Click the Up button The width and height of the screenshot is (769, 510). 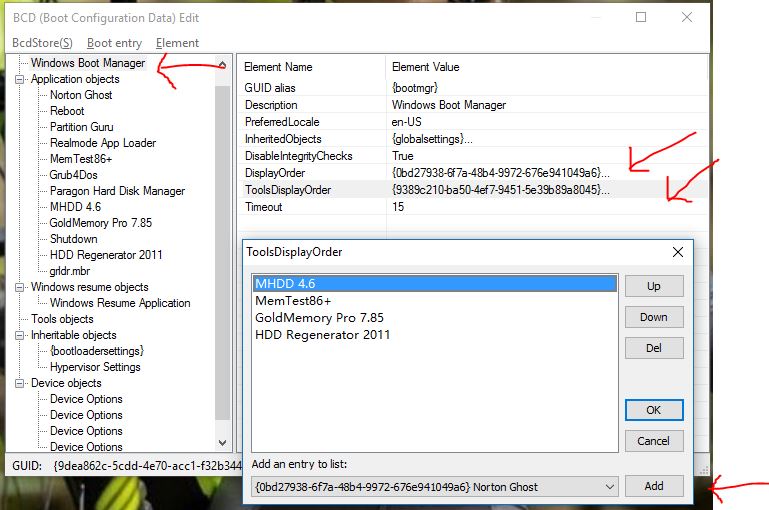click(x=654, y=286)
